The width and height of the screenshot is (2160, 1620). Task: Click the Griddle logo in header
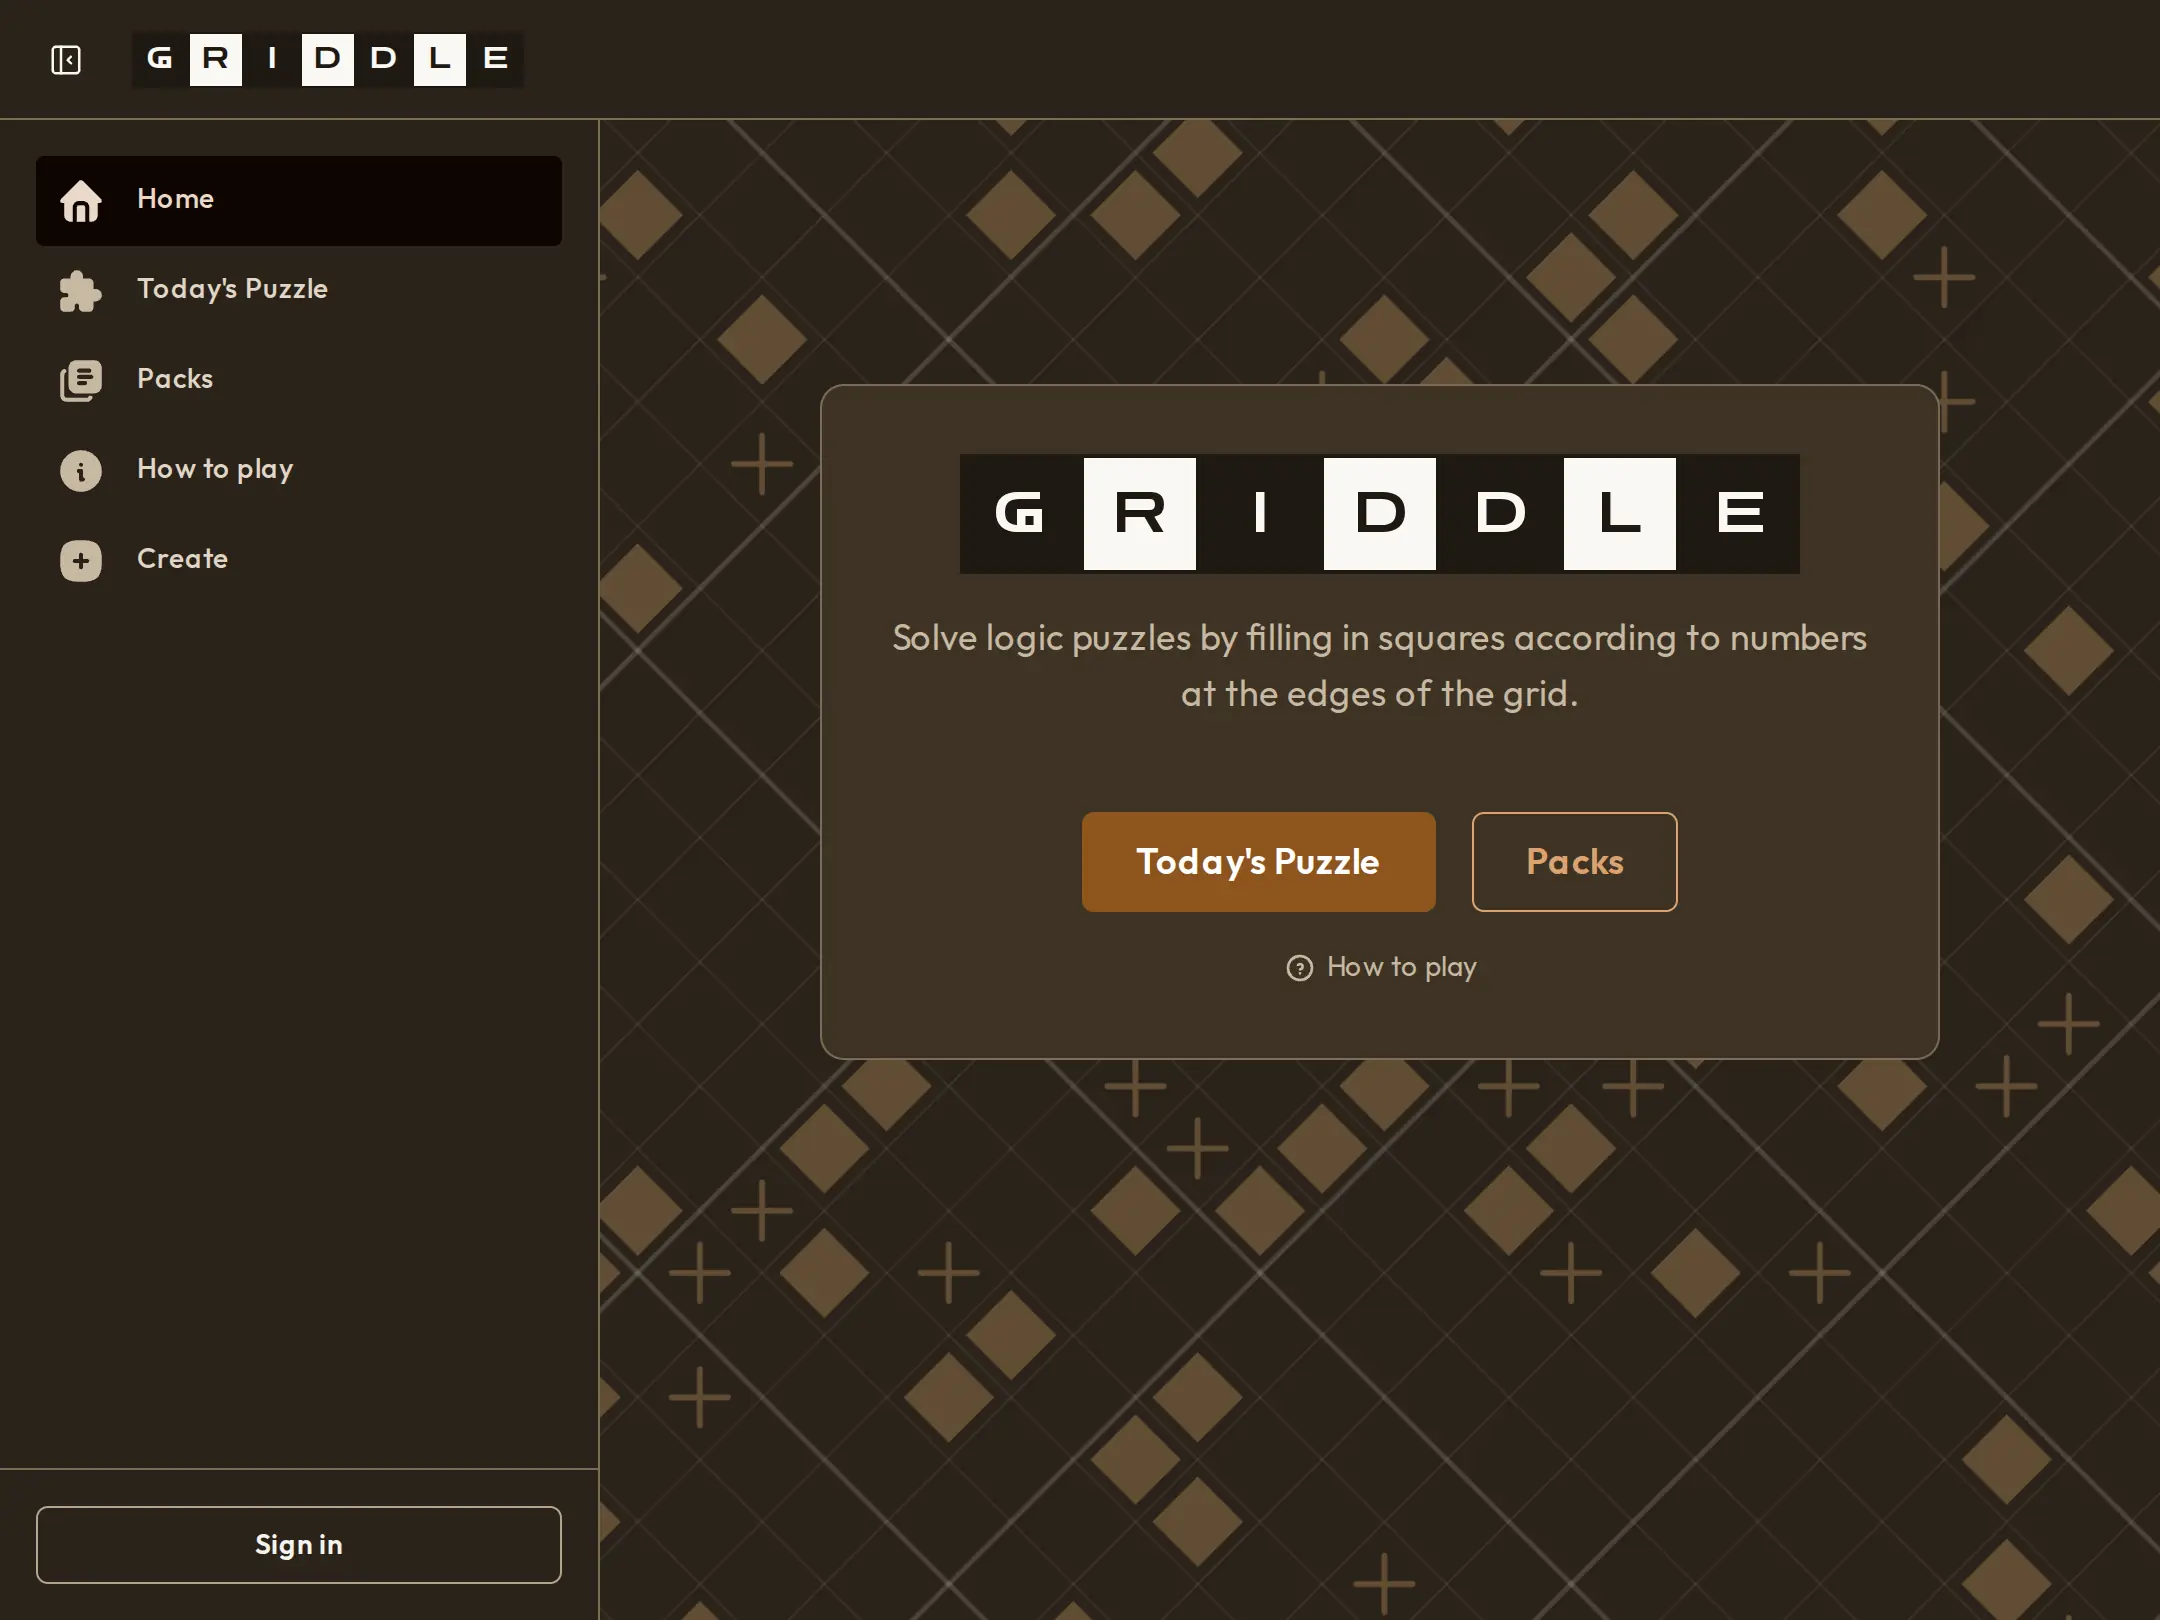pyautogui.click(x=328, y=60)
